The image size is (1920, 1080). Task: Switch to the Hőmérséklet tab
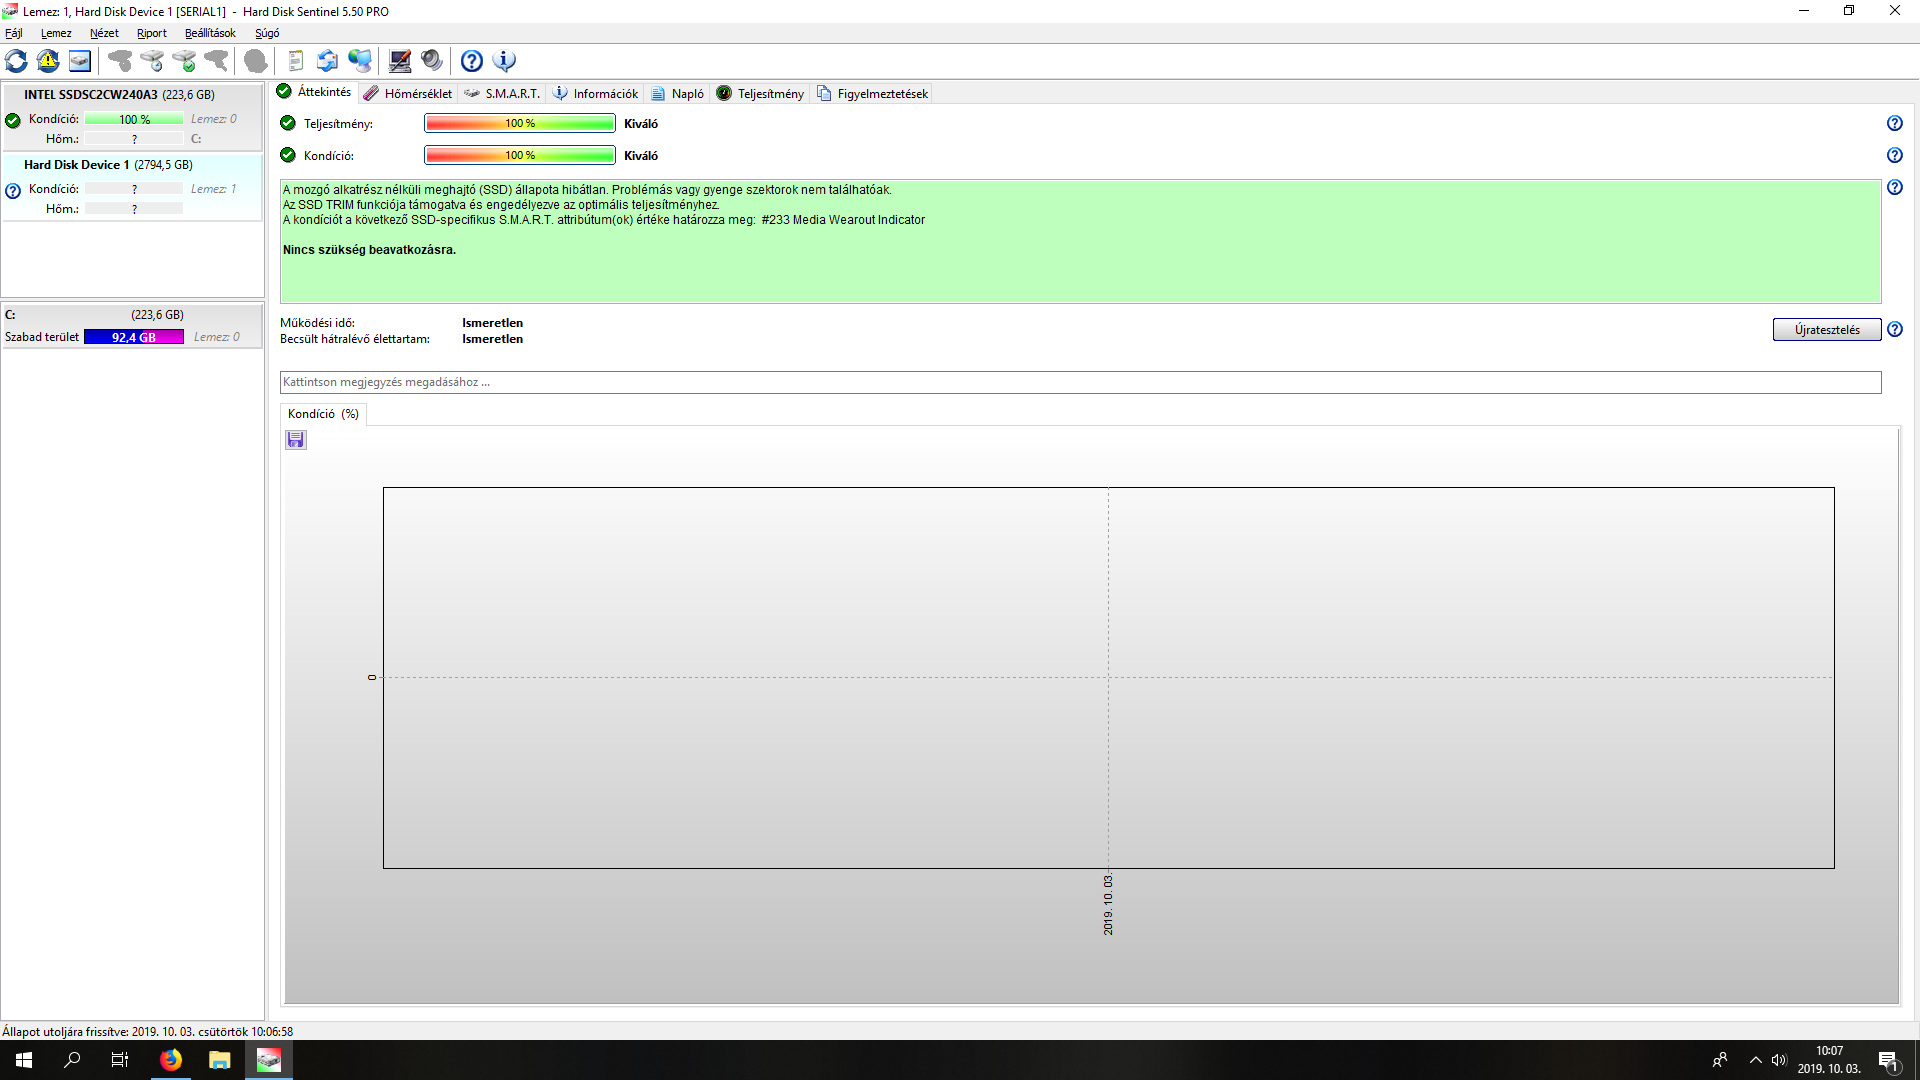[x=408, y=93]
